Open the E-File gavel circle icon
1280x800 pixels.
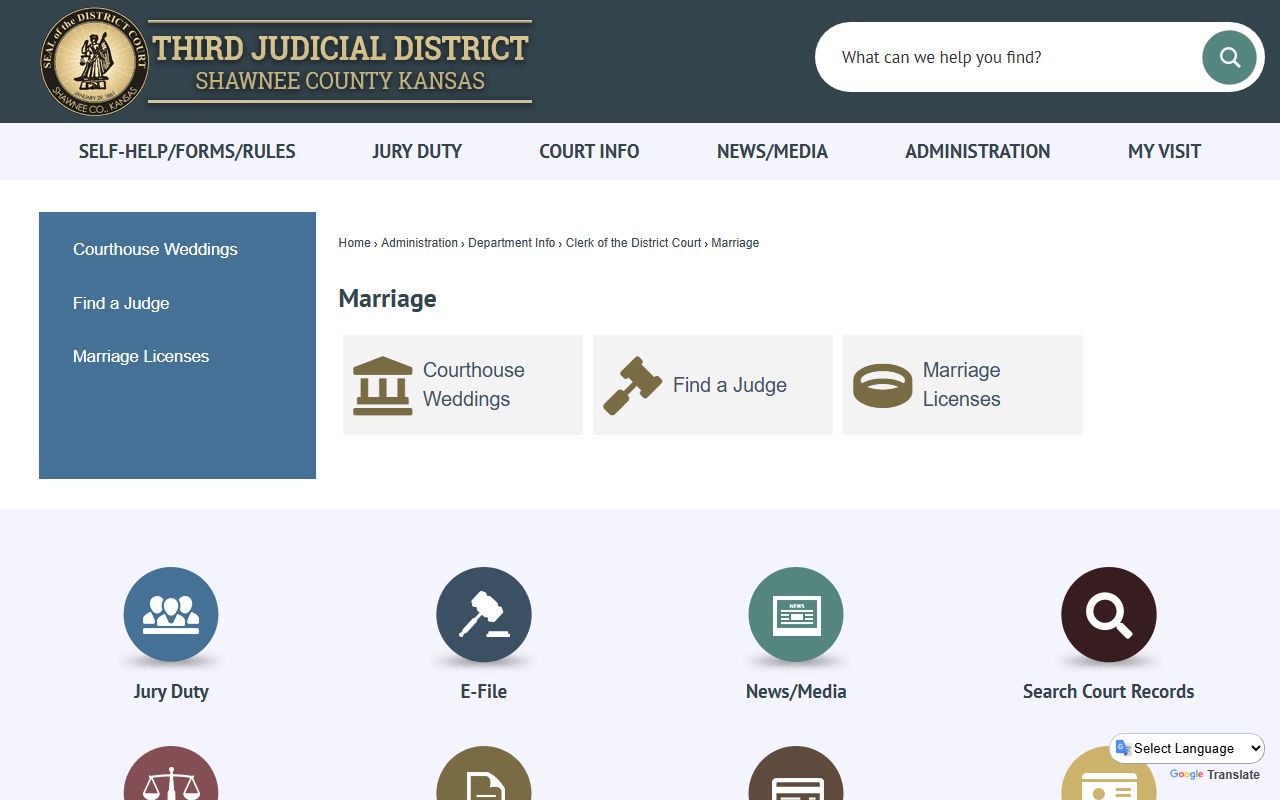pos(484,614)
